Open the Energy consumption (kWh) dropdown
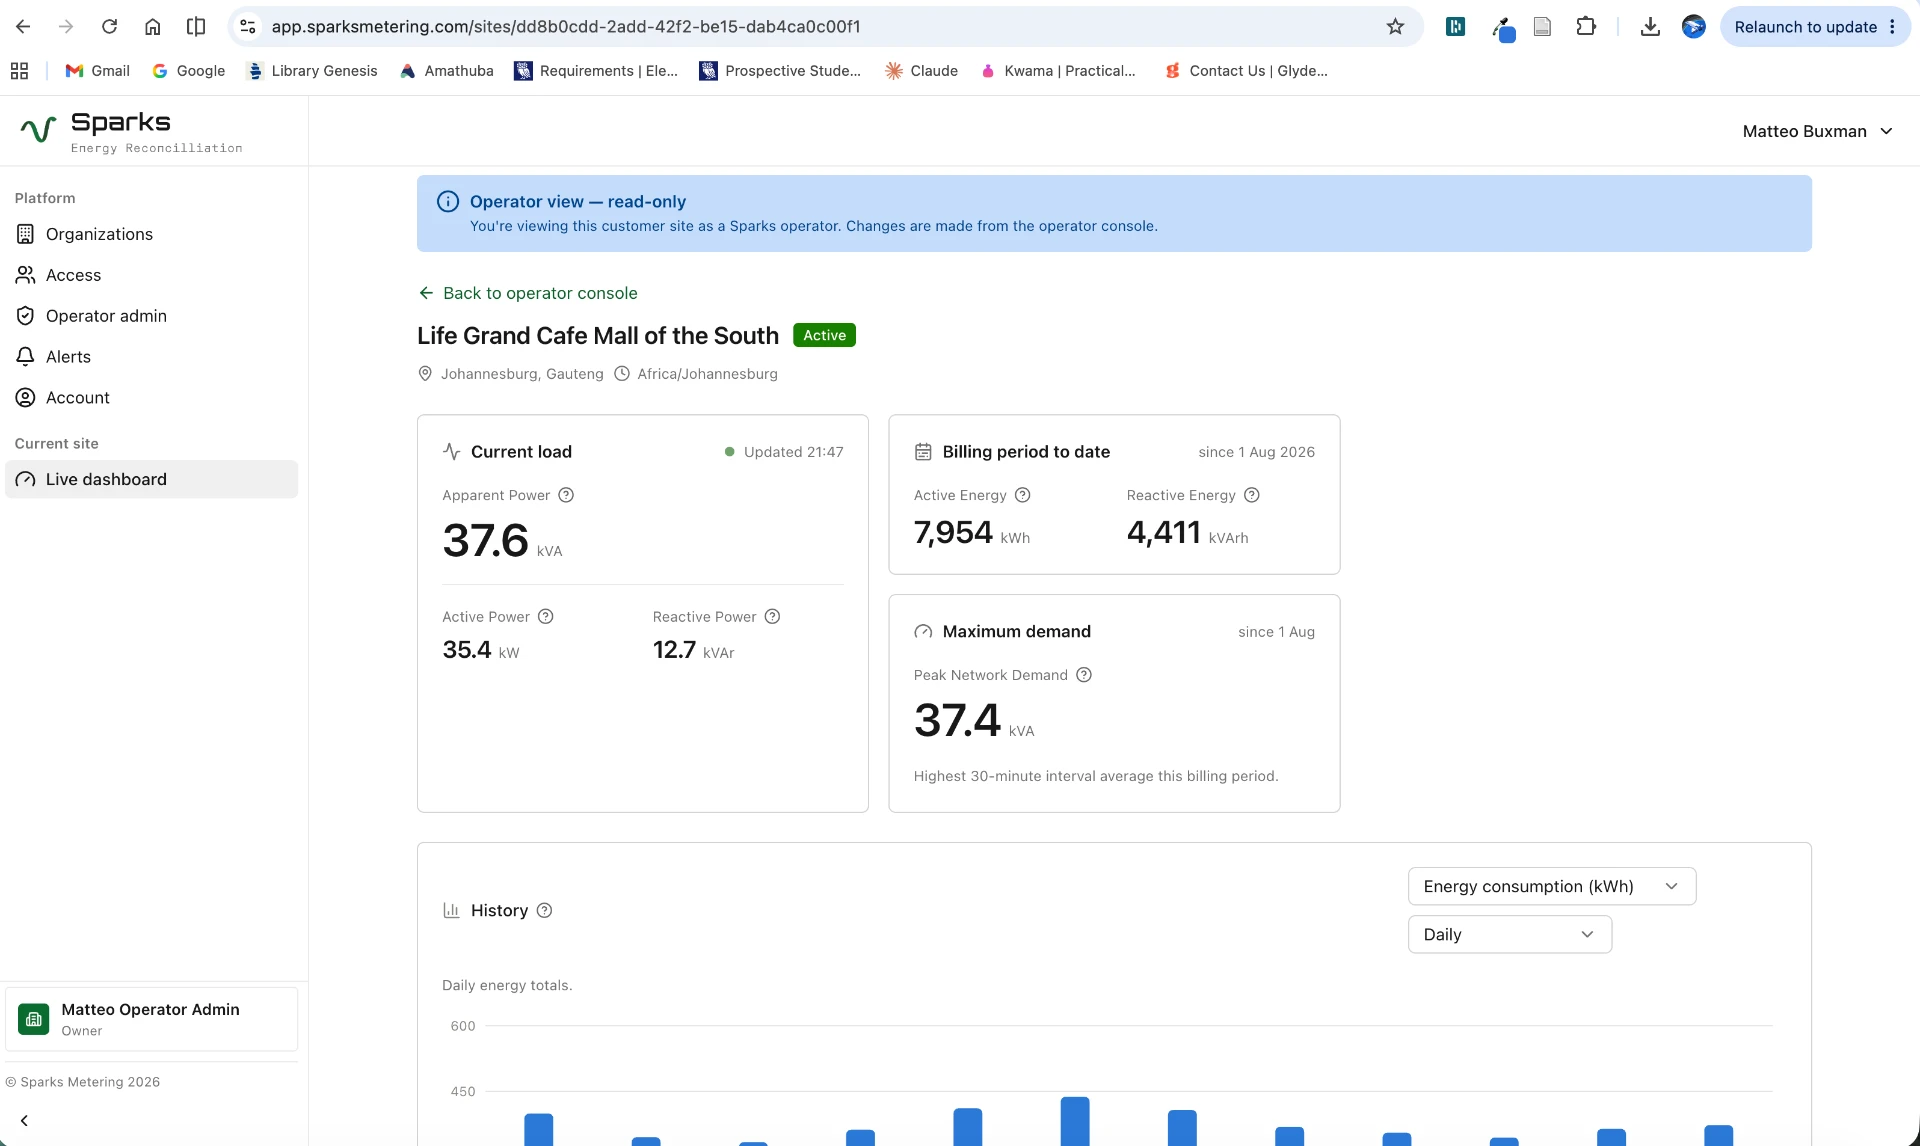 (x=1552, y=886)
